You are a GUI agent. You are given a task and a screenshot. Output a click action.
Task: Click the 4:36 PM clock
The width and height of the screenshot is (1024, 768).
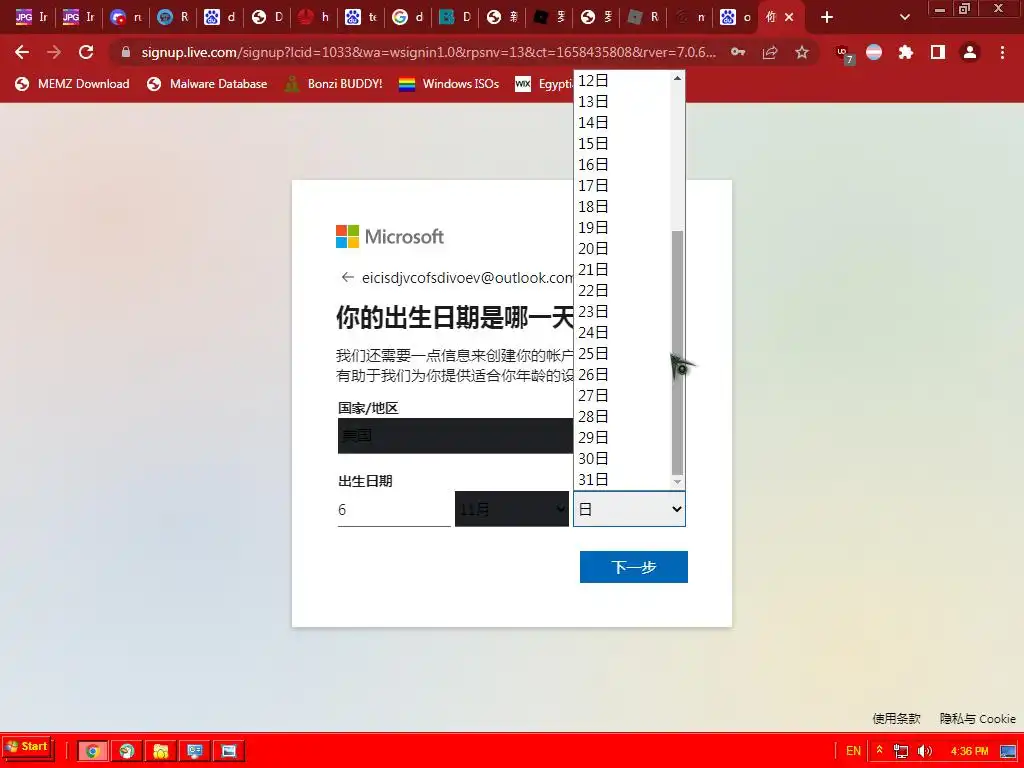pyautogui.click(x=969, y=751)
